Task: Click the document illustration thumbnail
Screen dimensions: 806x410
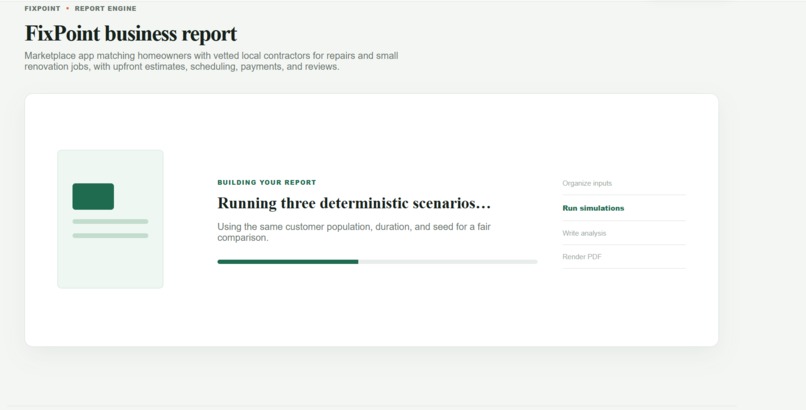Action: click(111, 219)
